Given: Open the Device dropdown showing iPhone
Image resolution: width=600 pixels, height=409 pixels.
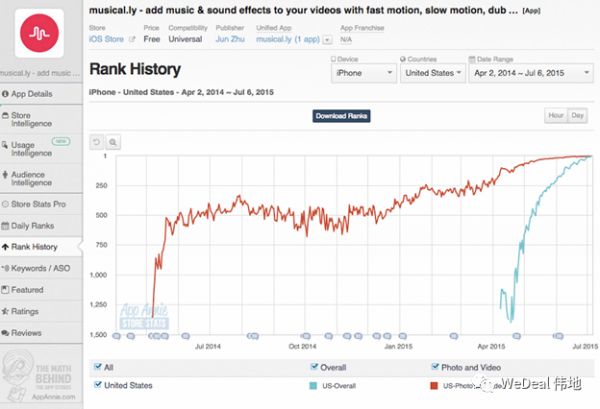Looking at the screenshot, I should tap(361, 73).
